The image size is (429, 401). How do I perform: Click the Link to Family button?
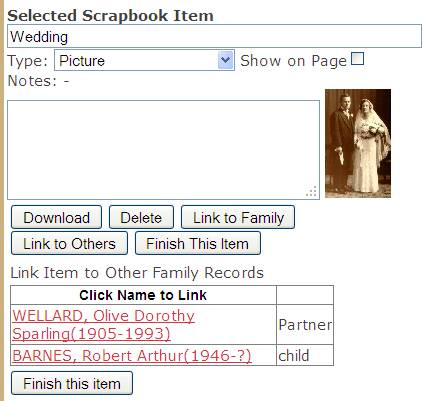point(238,217)
